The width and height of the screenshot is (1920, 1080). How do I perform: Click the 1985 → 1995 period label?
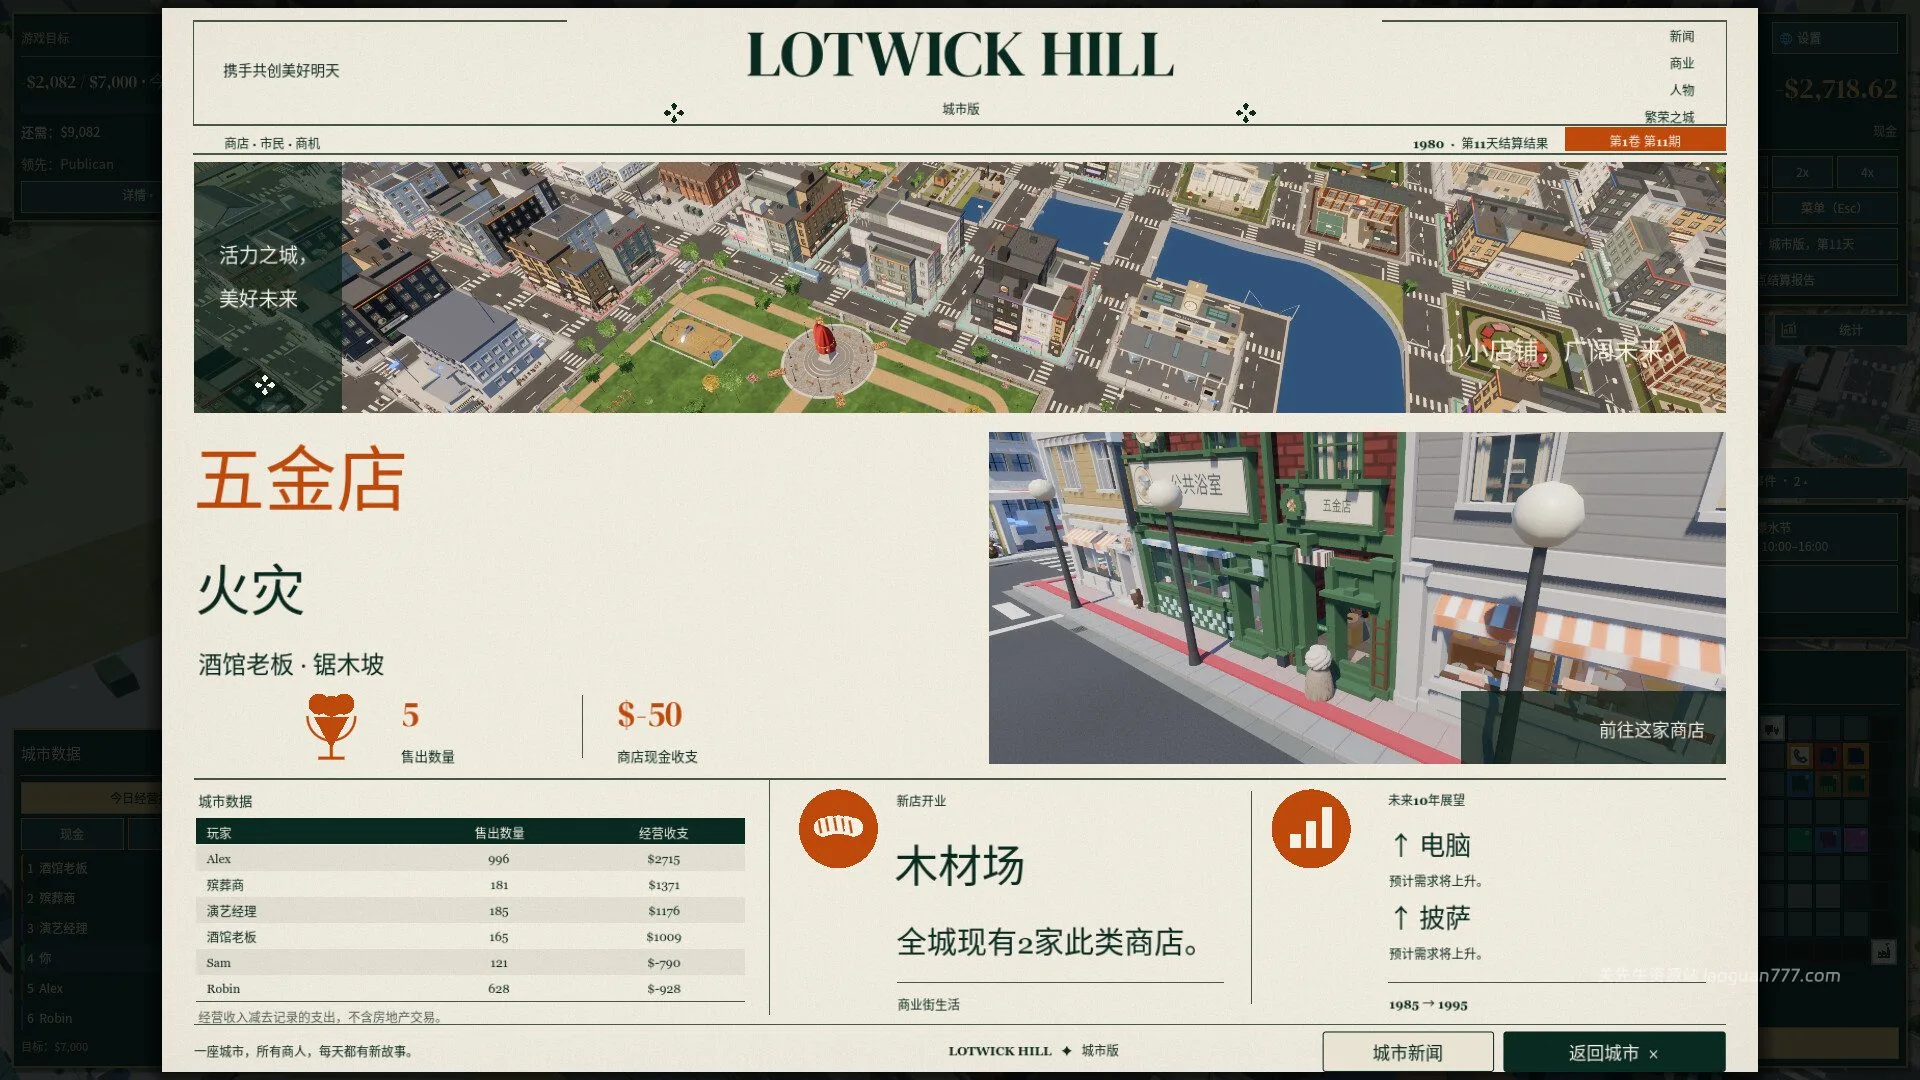pos(1428,1005)
